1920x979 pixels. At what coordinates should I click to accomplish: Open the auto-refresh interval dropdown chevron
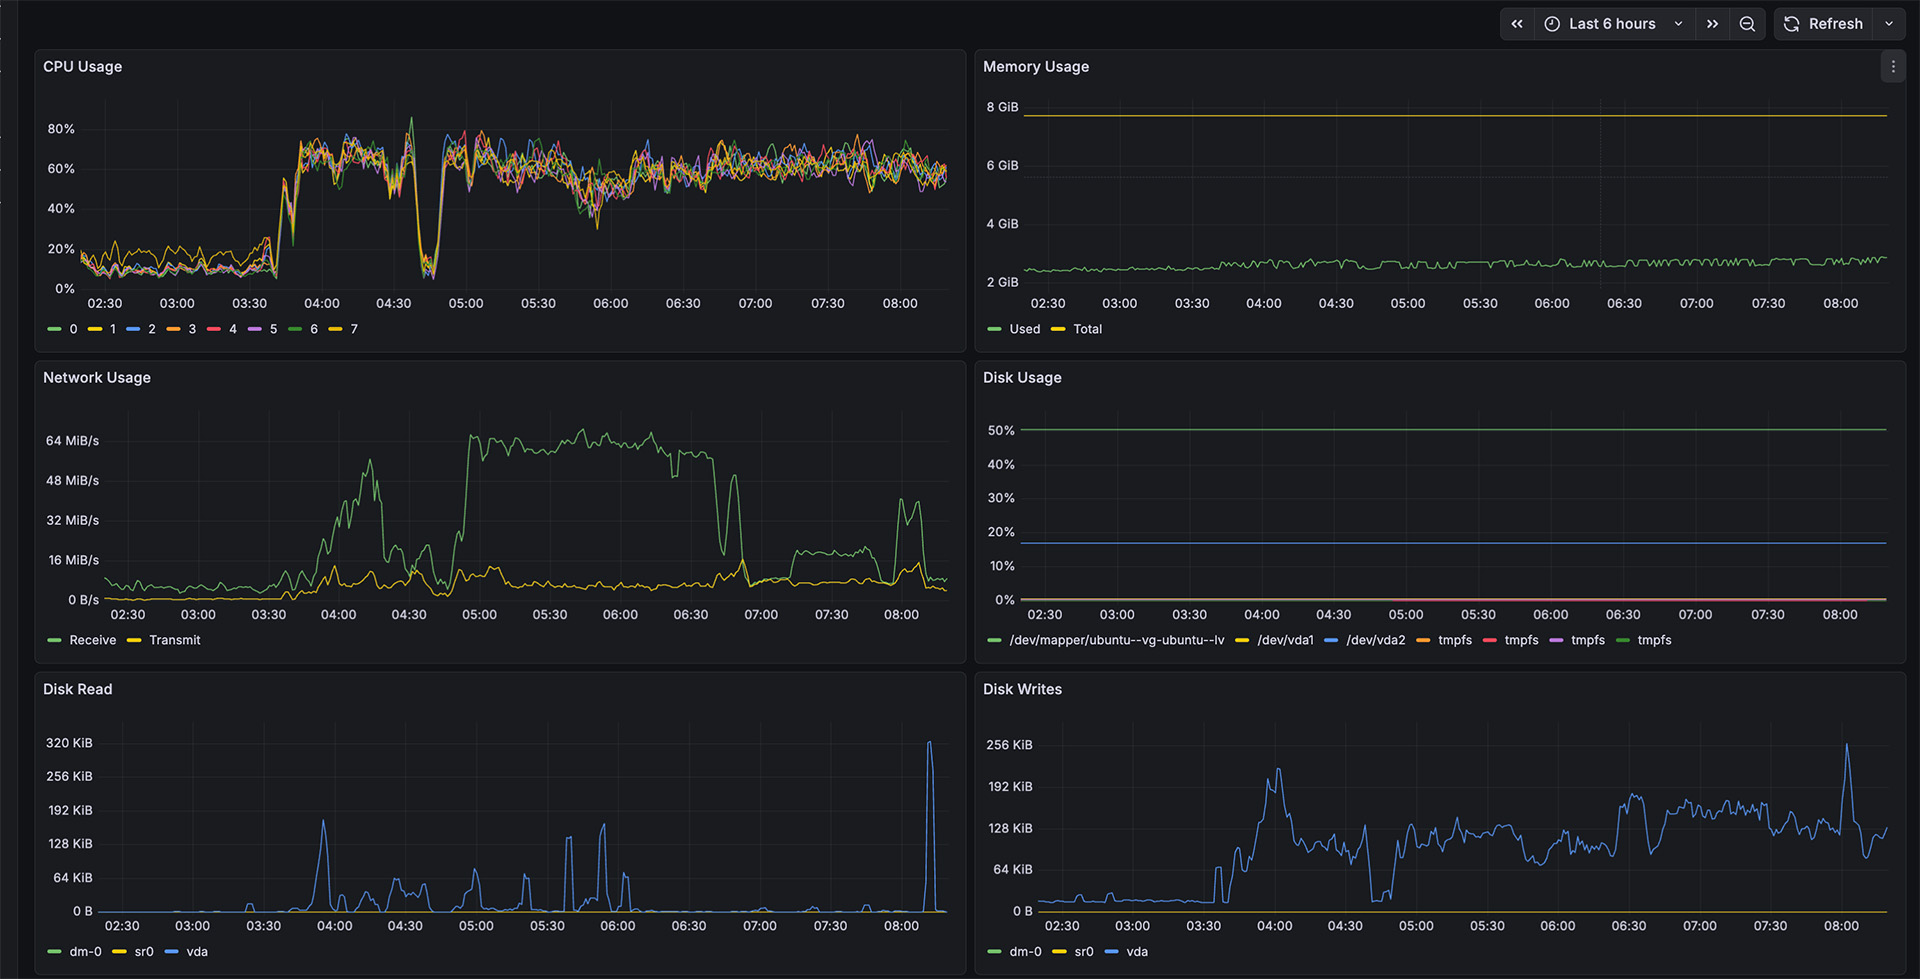point(1890,23)
